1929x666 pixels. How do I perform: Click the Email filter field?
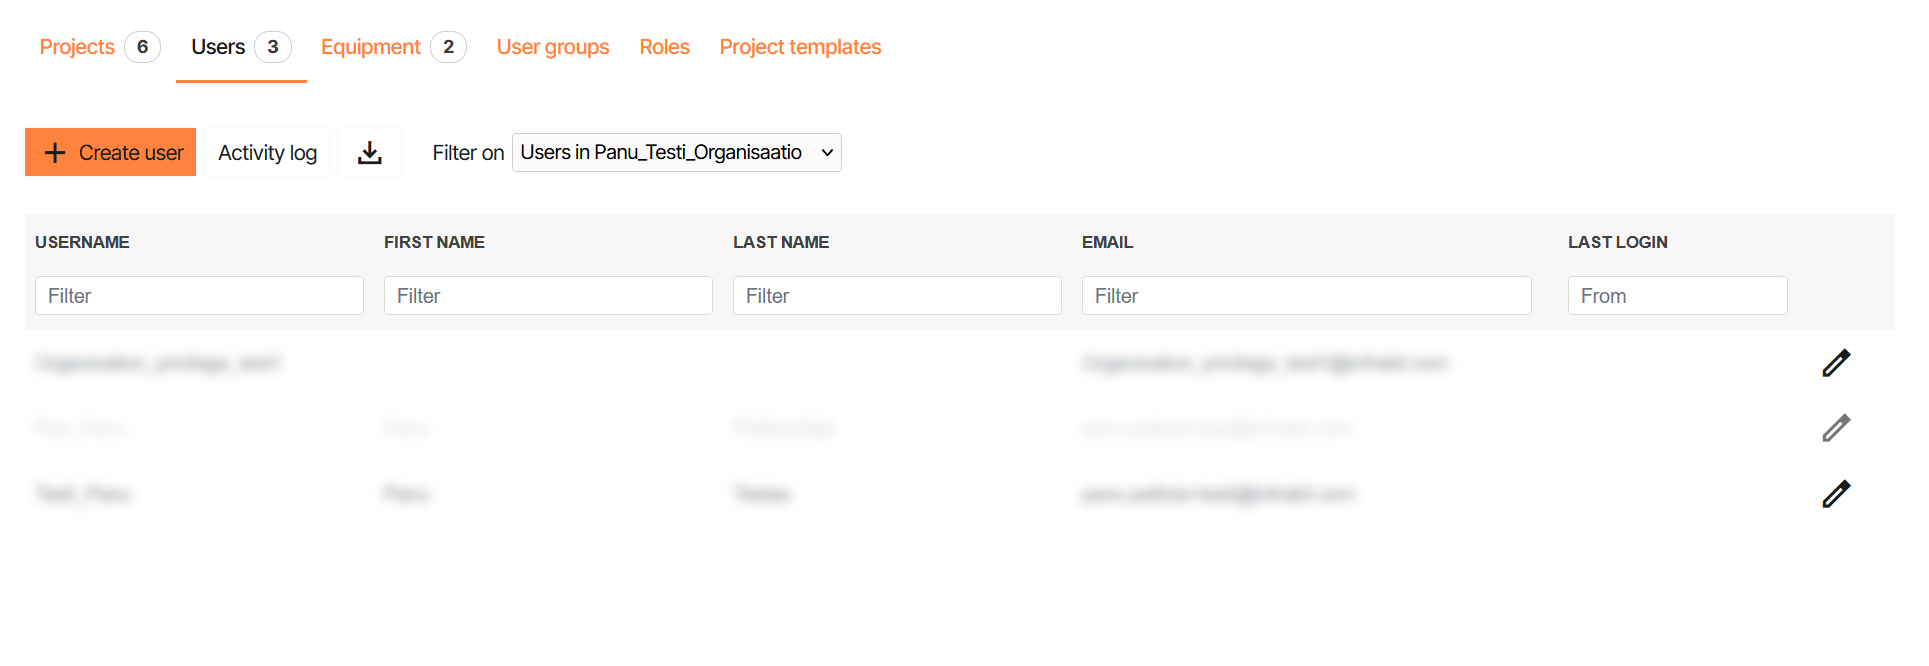(1306, 296)
